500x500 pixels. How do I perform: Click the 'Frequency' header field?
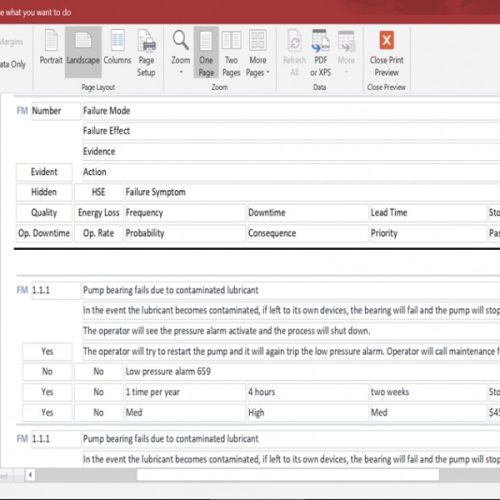tap(185, 213)
